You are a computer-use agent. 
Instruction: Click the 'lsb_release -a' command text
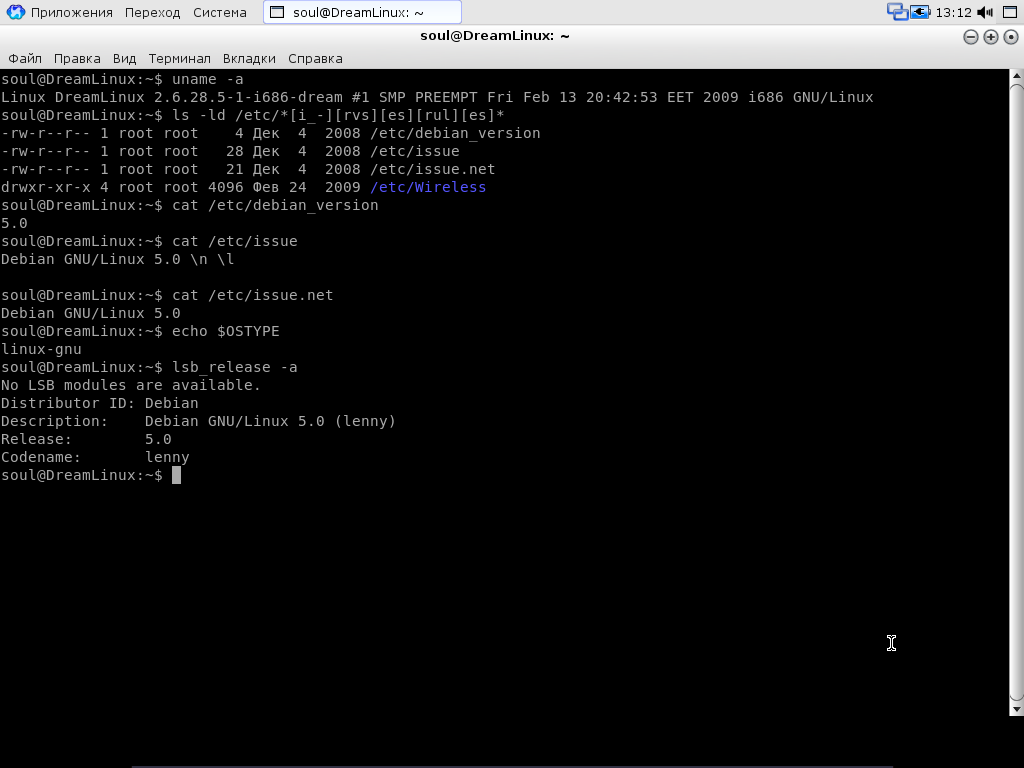(234, 367)
